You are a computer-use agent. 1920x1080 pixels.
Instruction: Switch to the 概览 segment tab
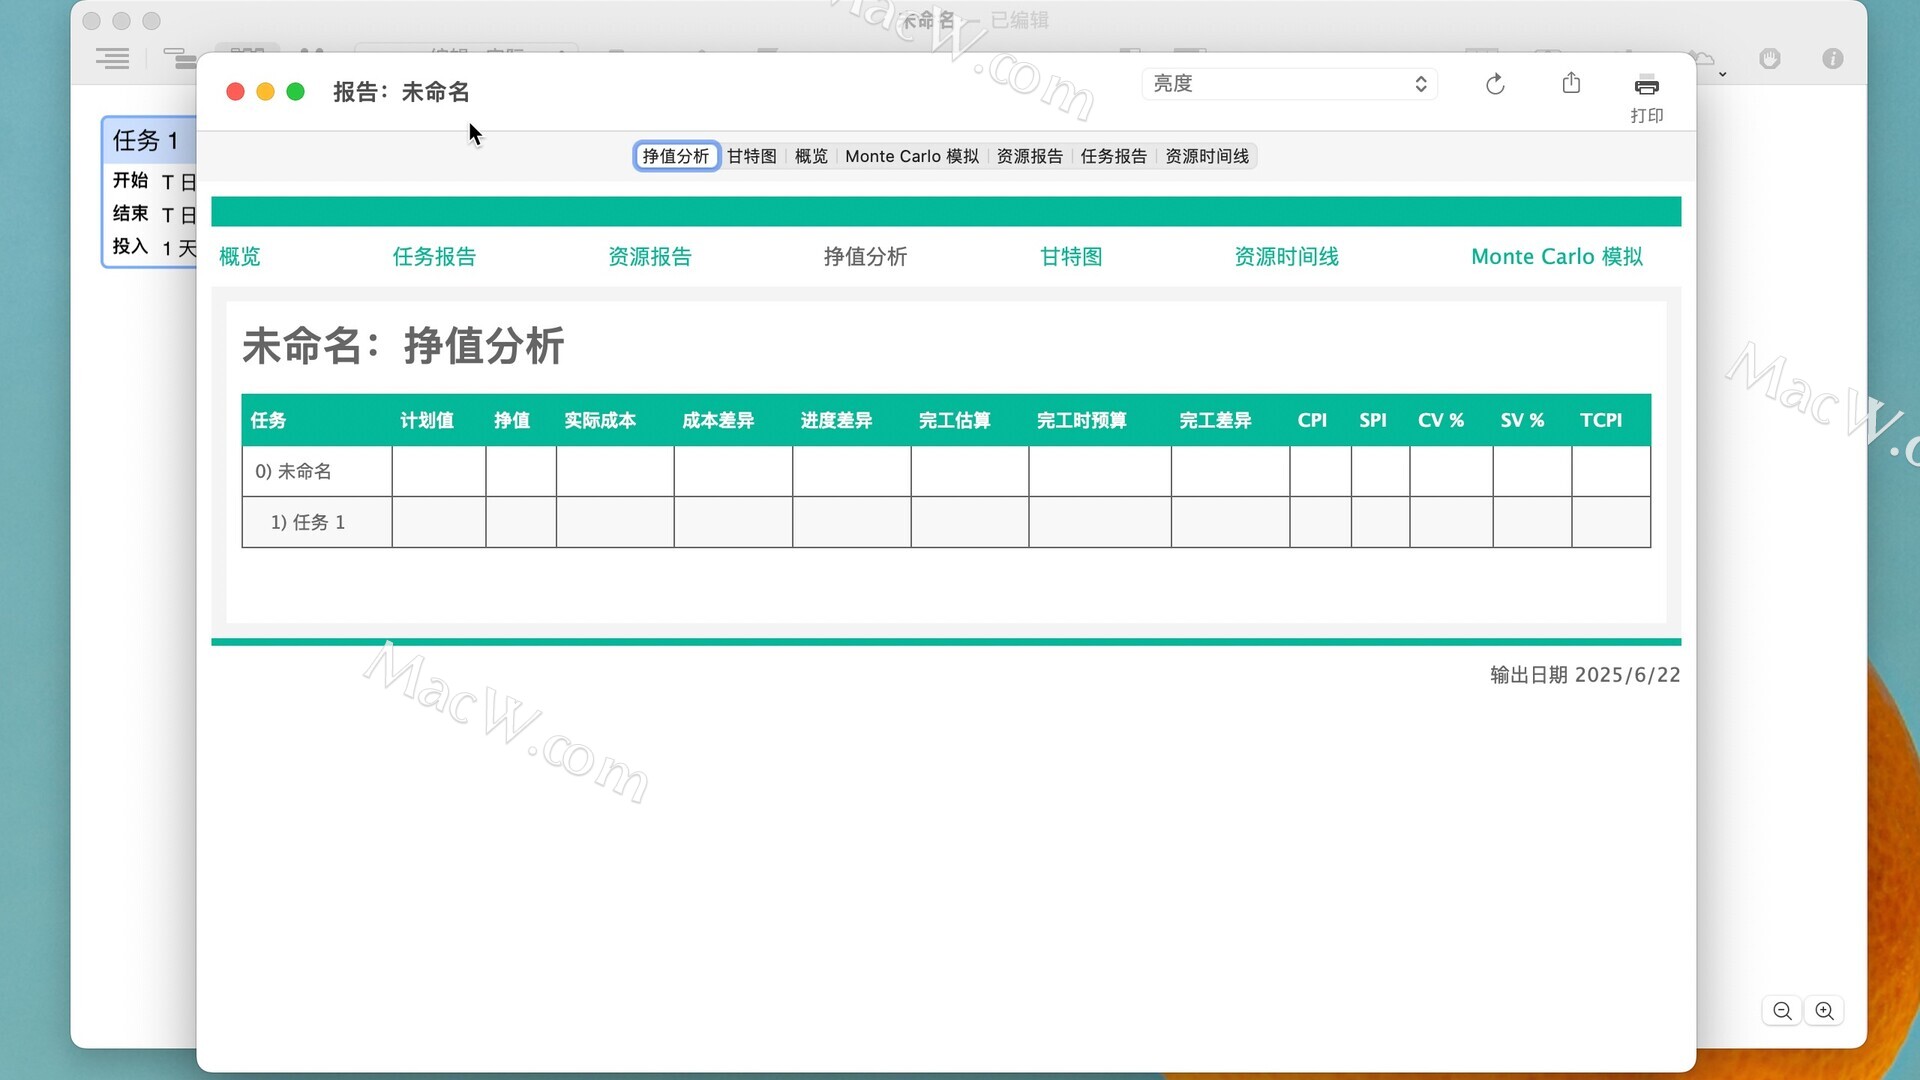pos(811,156)
